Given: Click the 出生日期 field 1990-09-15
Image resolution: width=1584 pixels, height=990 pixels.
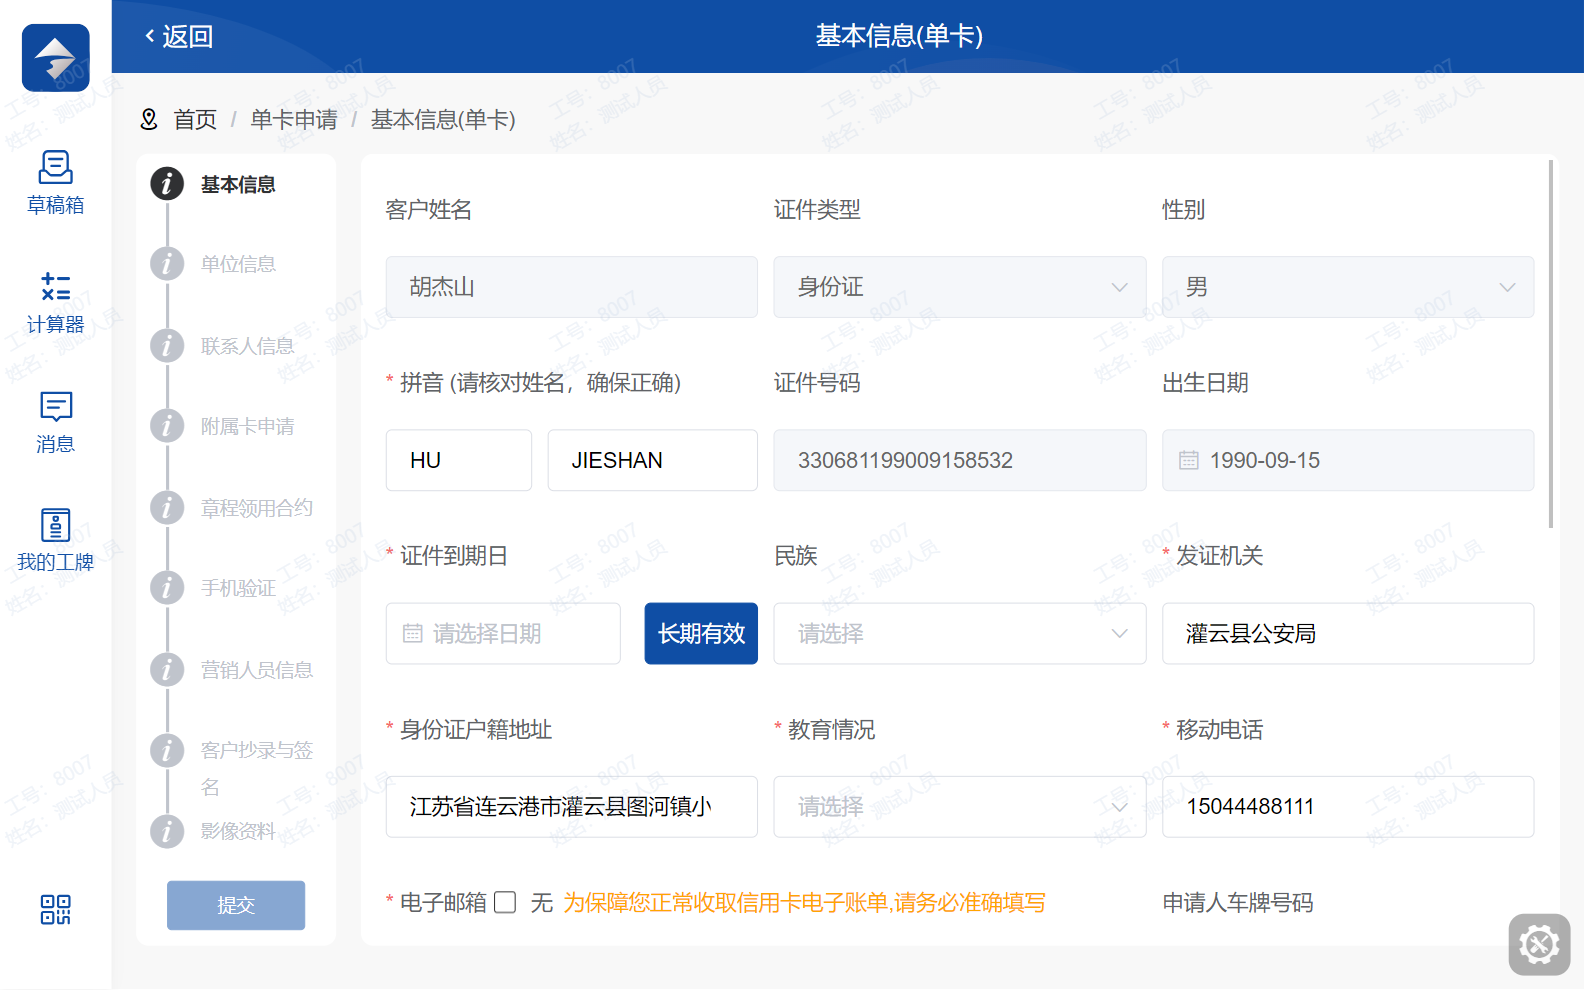Looking at the screenshot, I should pyautogui.click(x=1348, y=460).
